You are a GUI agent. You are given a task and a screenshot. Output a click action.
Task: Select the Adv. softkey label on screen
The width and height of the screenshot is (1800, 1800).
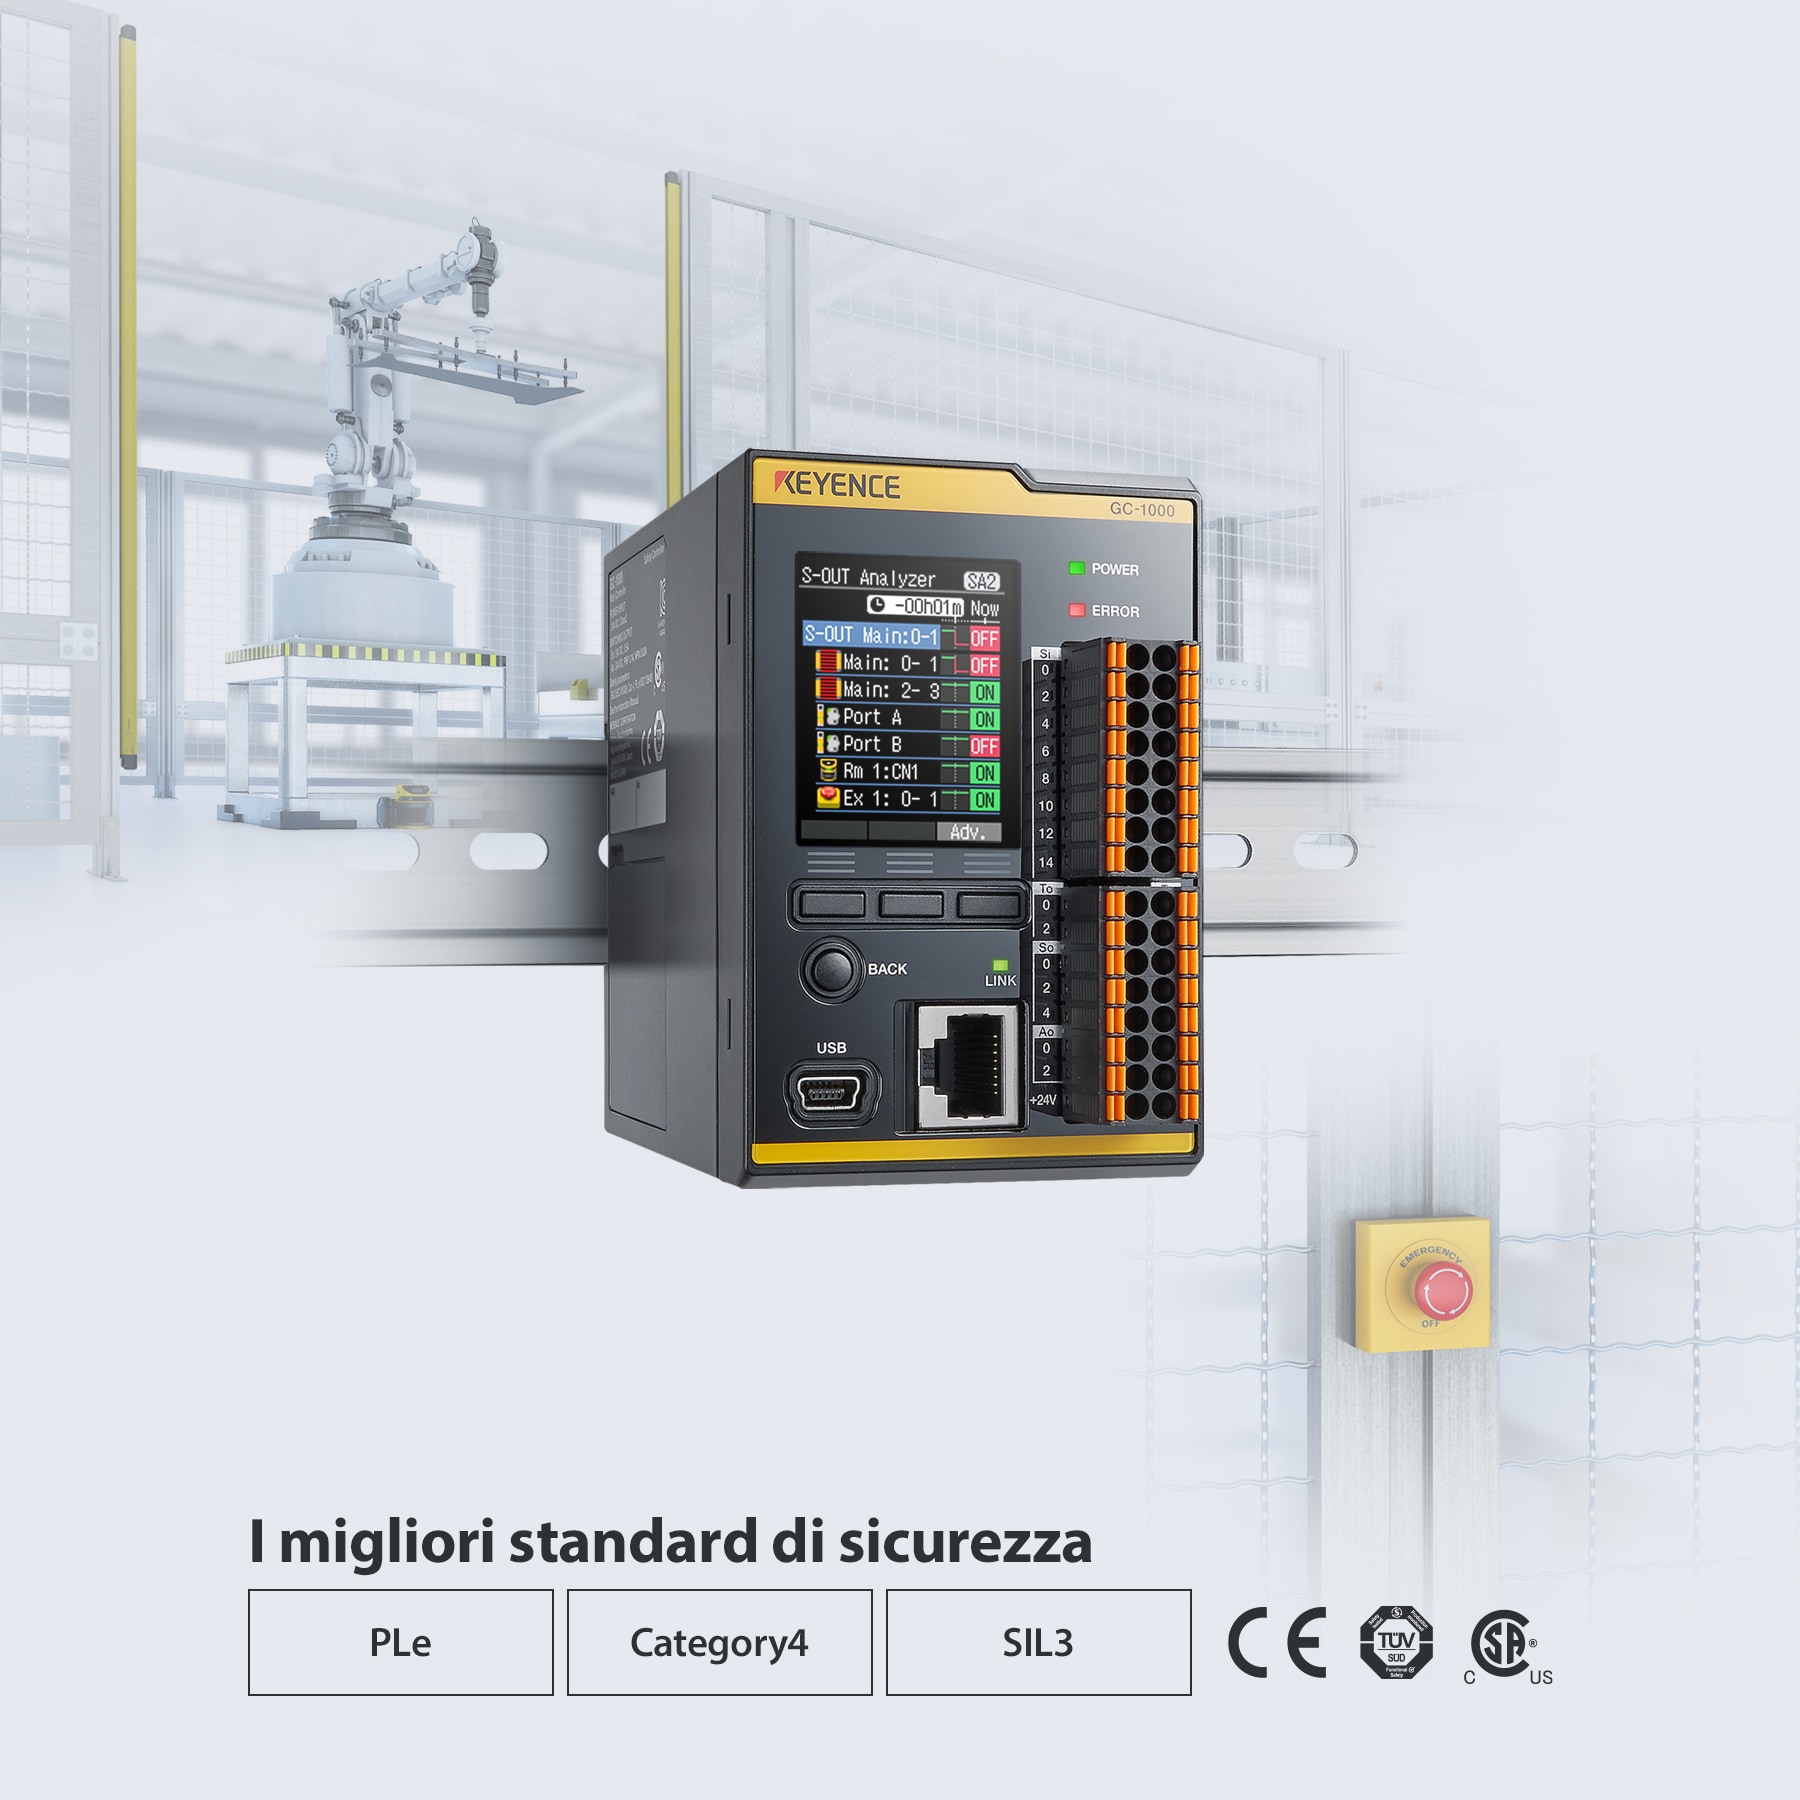(968, 832)
